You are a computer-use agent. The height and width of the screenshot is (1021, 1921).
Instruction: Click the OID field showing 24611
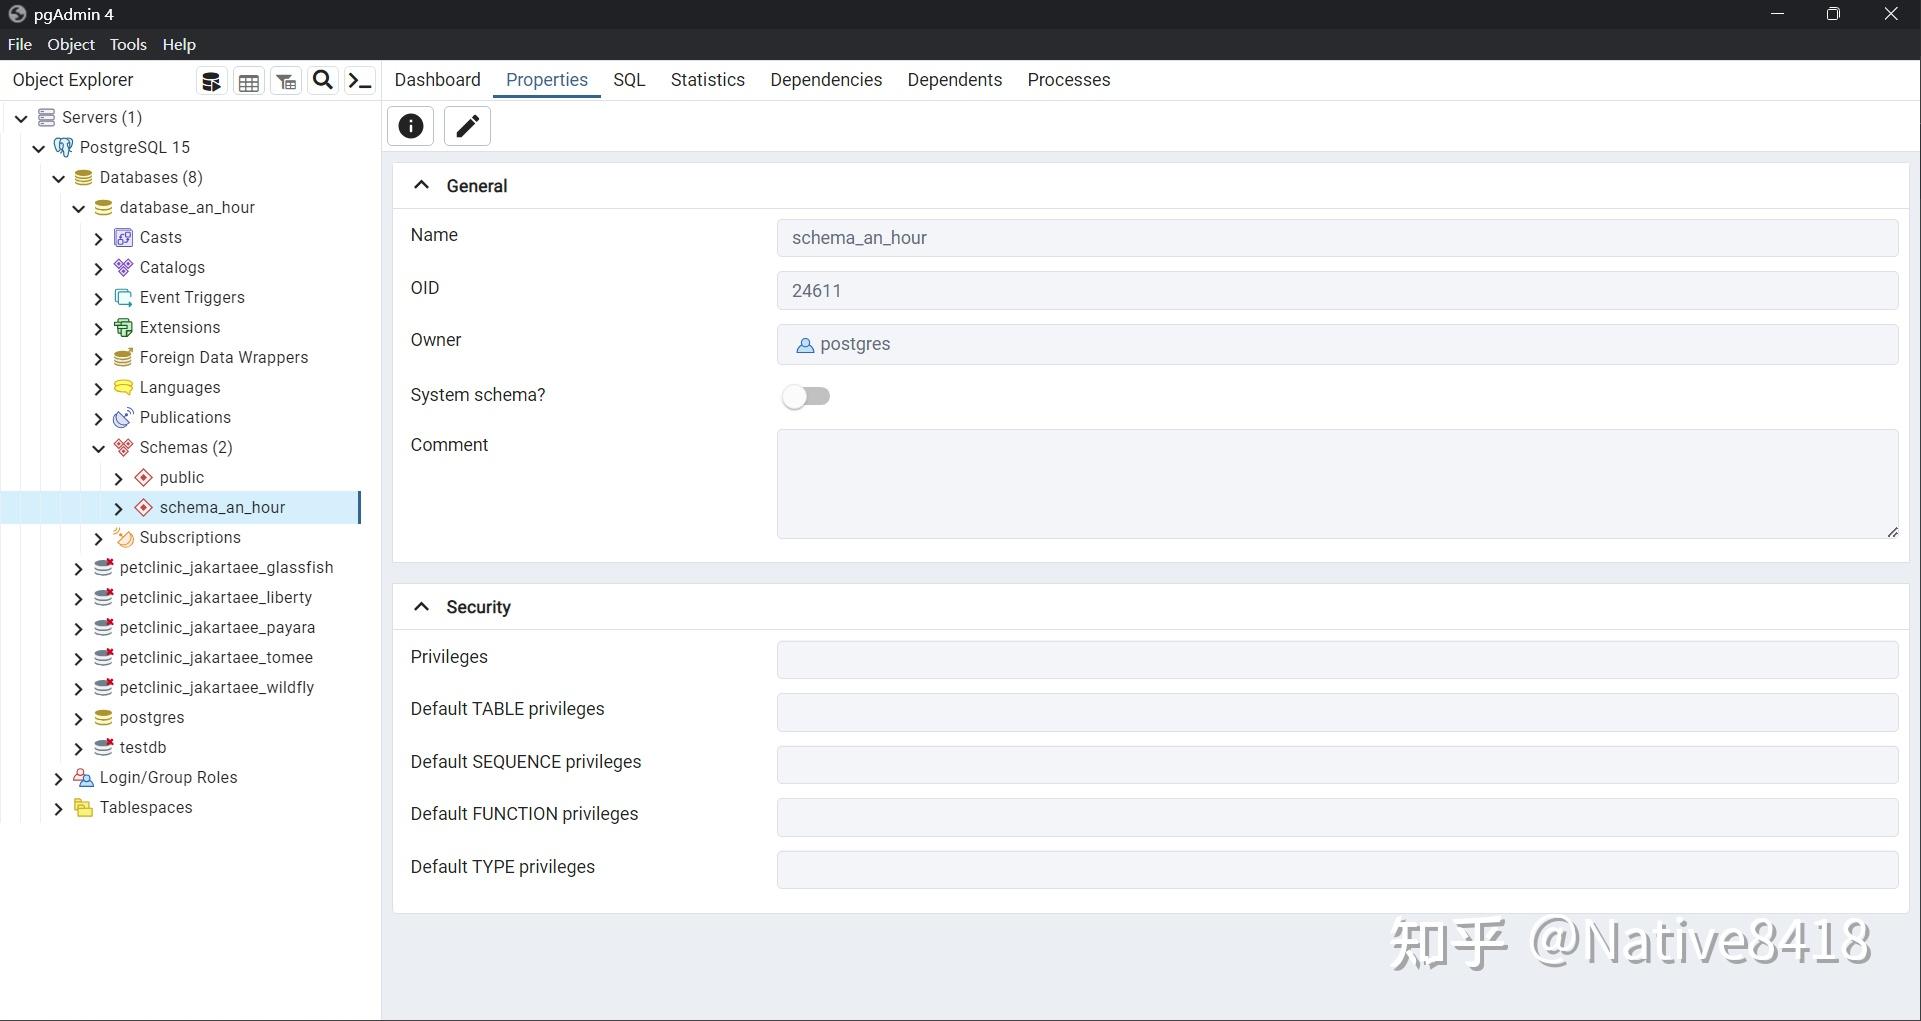click(x=1337, y=291)
